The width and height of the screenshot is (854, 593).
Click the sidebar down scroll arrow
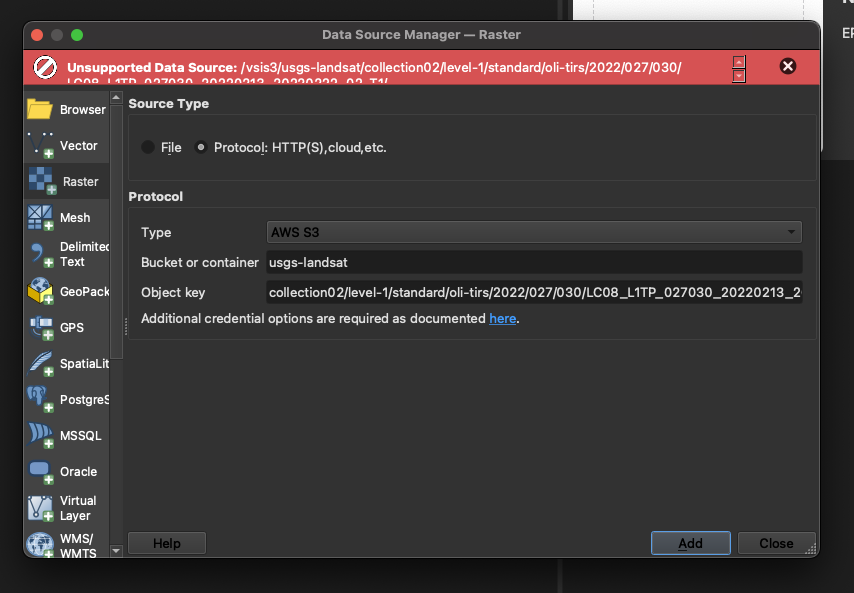(115, 551)
